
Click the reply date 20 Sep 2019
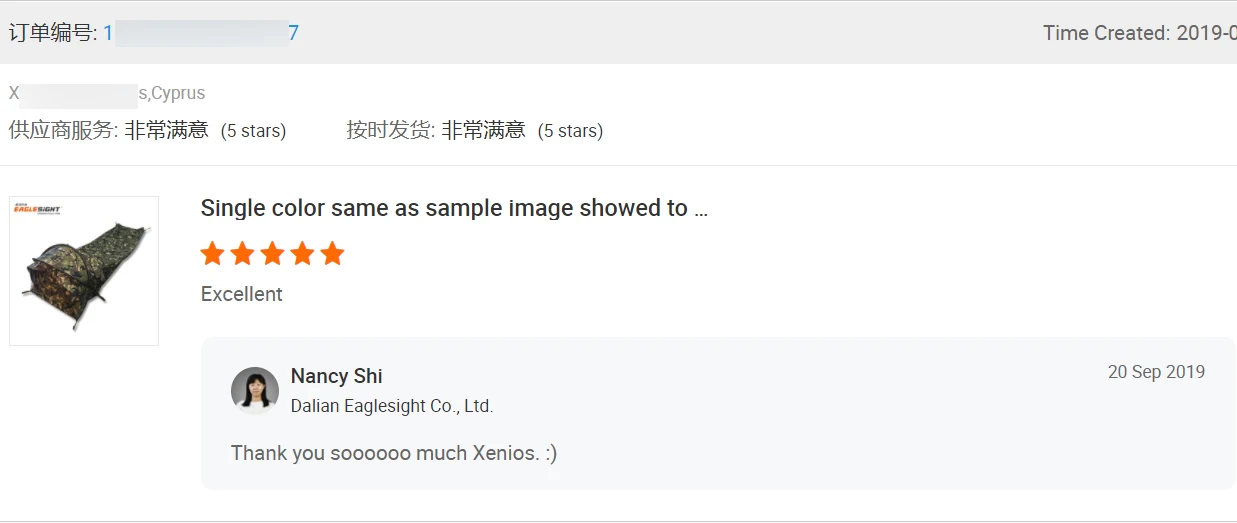point(1156,372)
